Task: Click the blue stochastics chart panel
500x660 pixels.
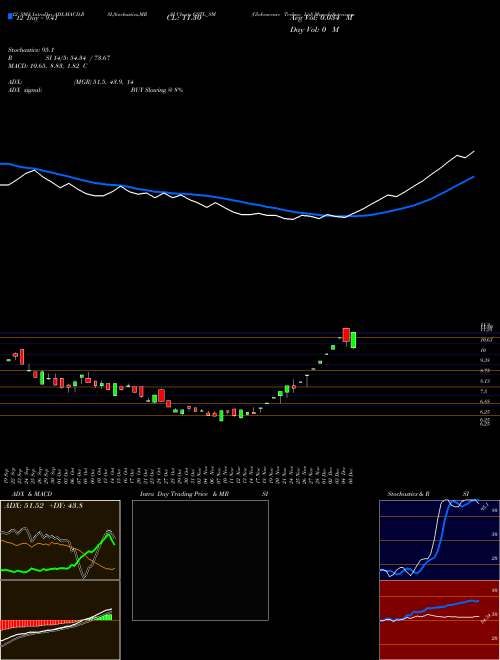Action: tap(439, 540)
